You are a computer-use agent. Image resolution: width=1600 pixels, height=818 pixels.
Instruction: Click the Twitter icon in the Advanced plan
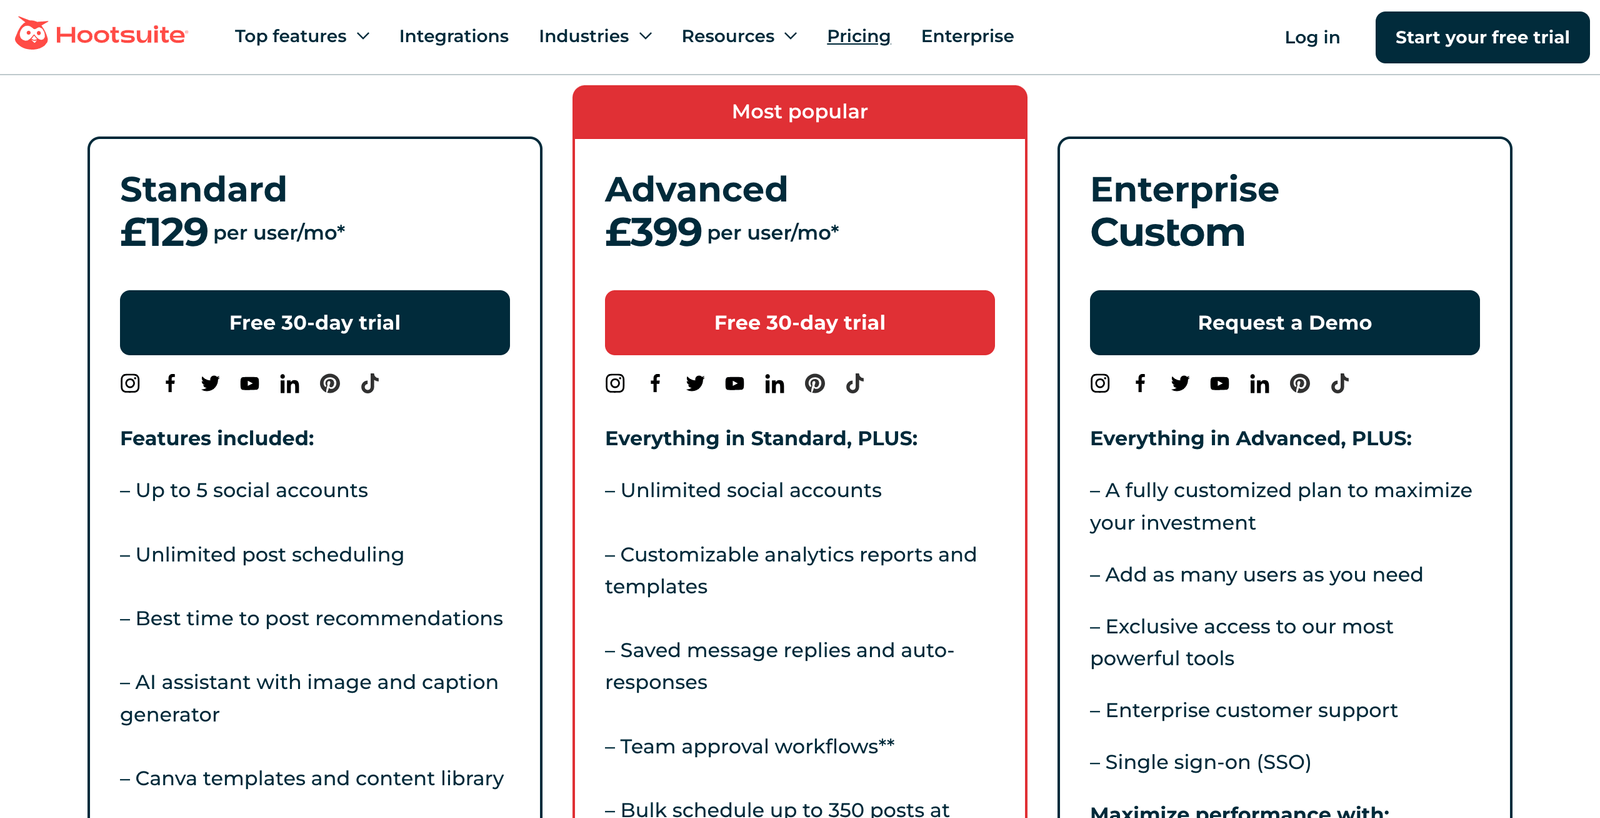pos(695,383)
